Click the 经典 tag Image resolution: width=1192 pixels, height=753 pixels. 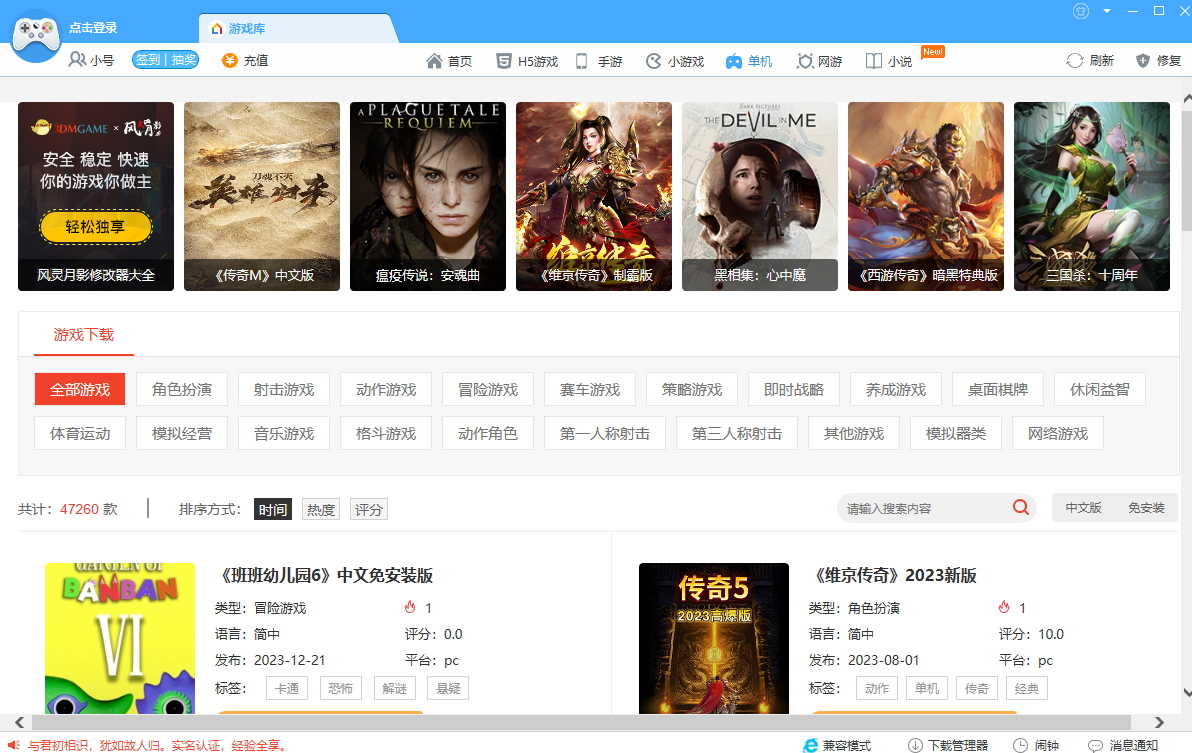(1027, 688)
